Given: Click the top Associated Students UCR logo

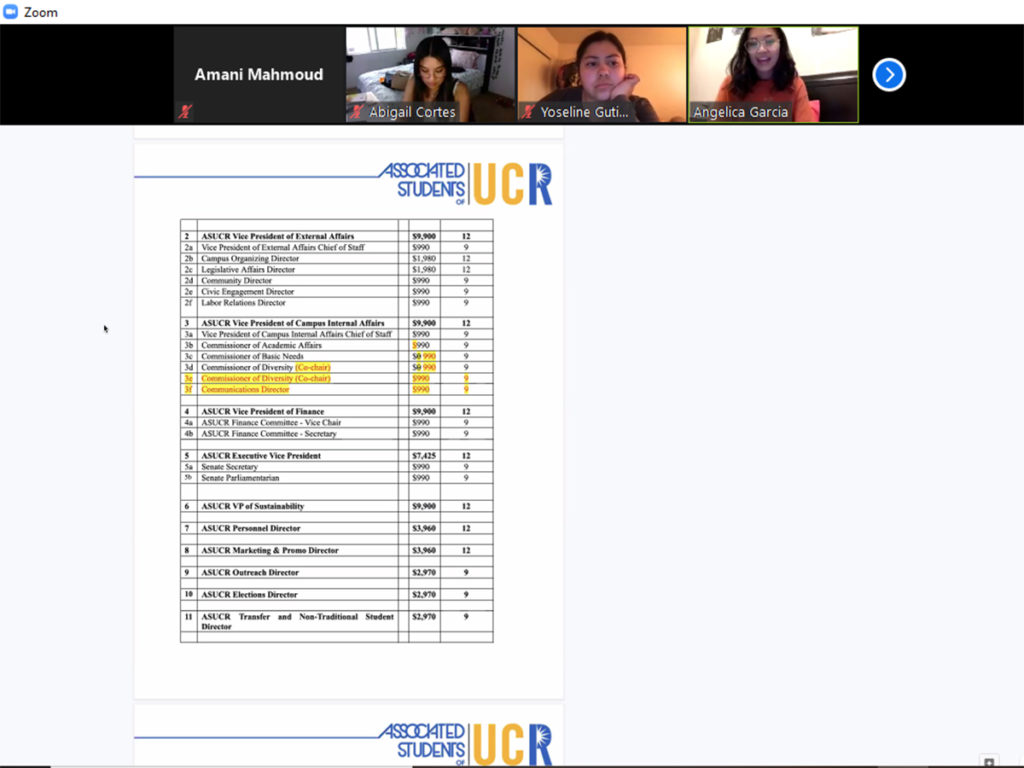Looking at the screenshot, I should pyautogui.click(x=465, y=184).
